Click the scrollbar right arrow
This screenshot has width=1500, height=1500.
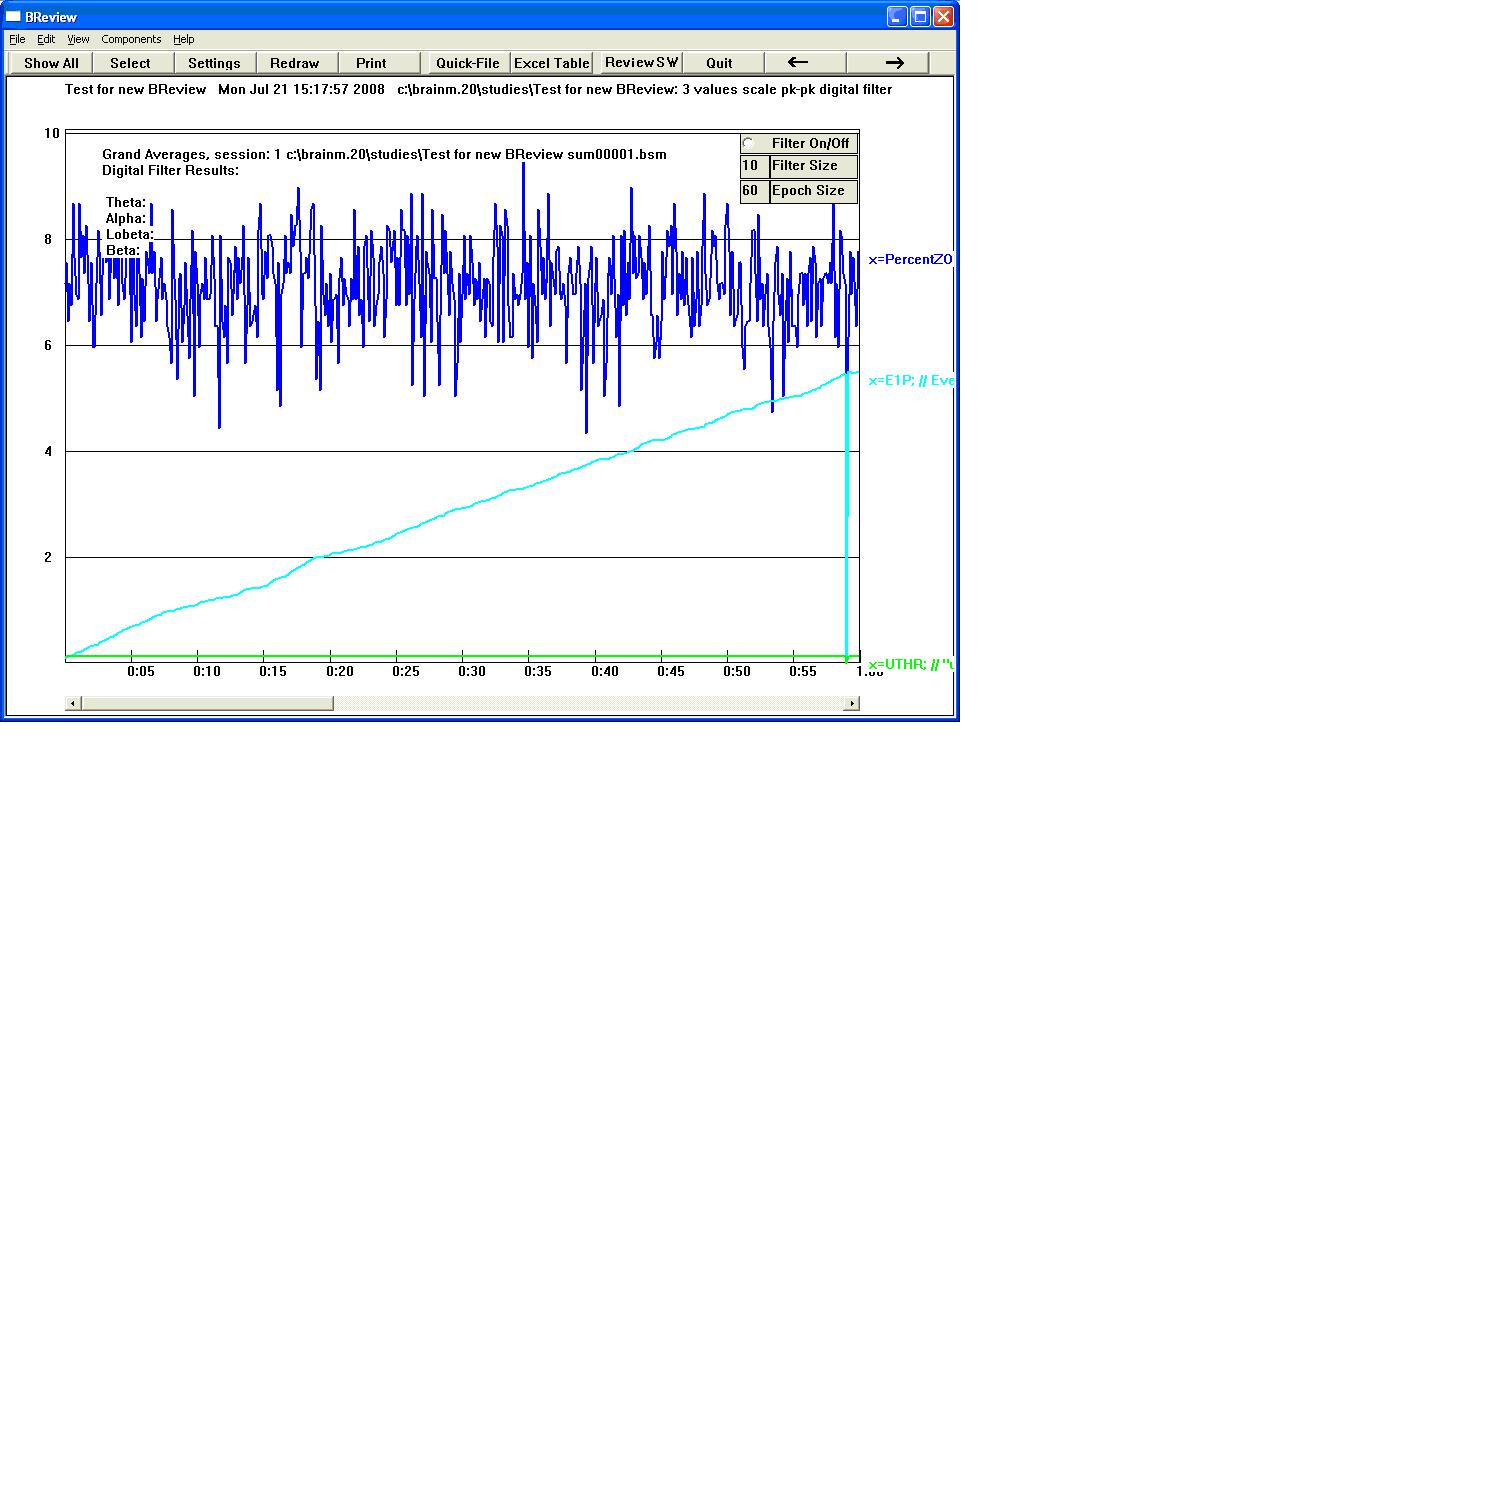click(x=852, y=703)
